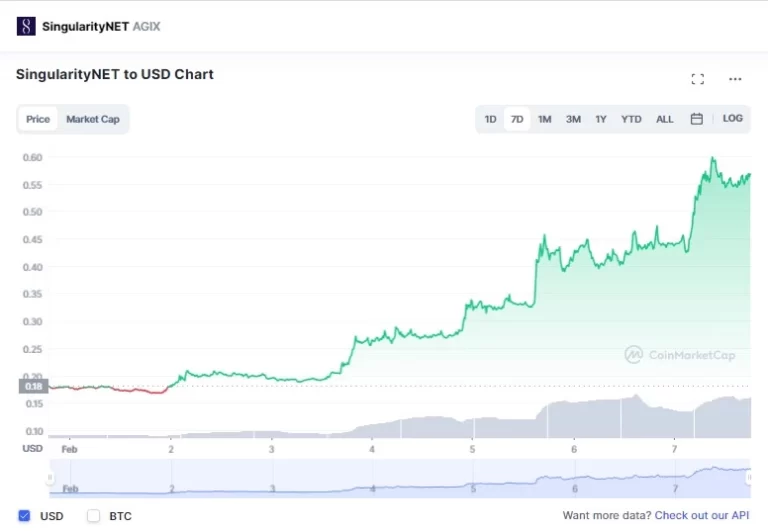Select the 7D time range
Image resolution: width=768 pixels, height=531 pixels.
(x=517, y=119)
